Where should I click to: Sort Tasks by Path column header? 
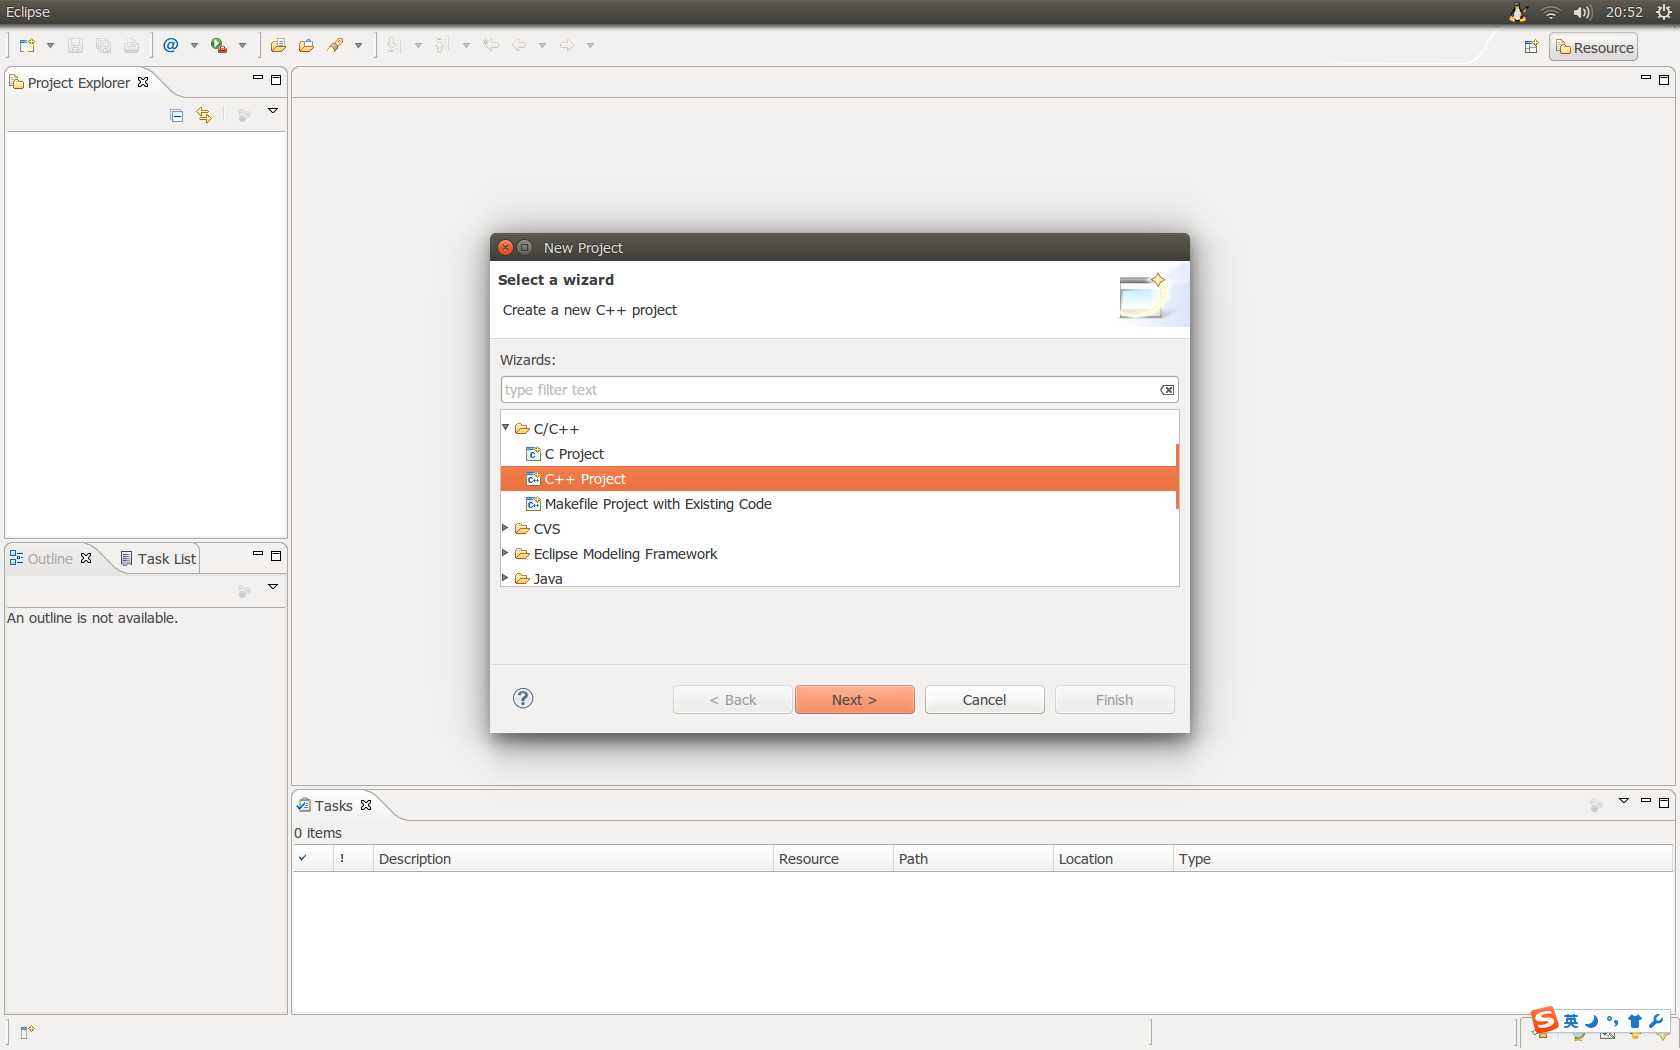[973, 859]
